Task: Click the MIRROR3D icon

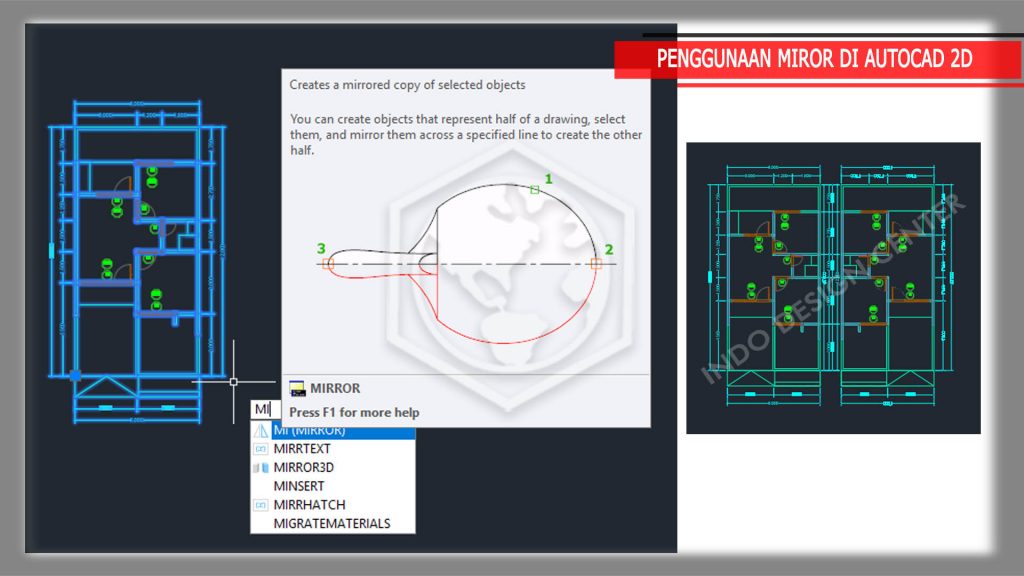Action: pos(261,468)
